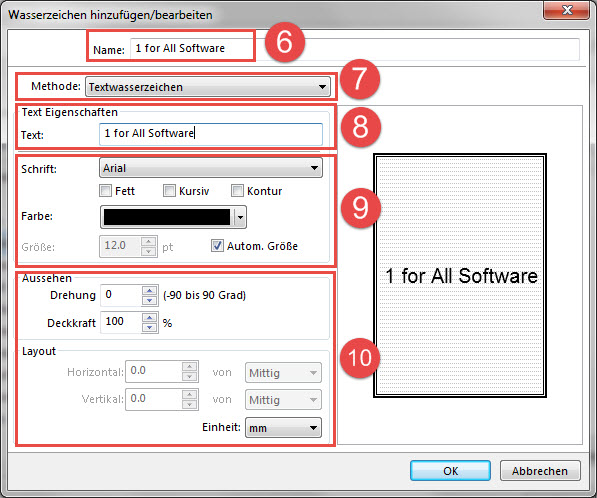Increase Deckkraft with the up arrow
597x498 pixels.
tap(150, 318)
